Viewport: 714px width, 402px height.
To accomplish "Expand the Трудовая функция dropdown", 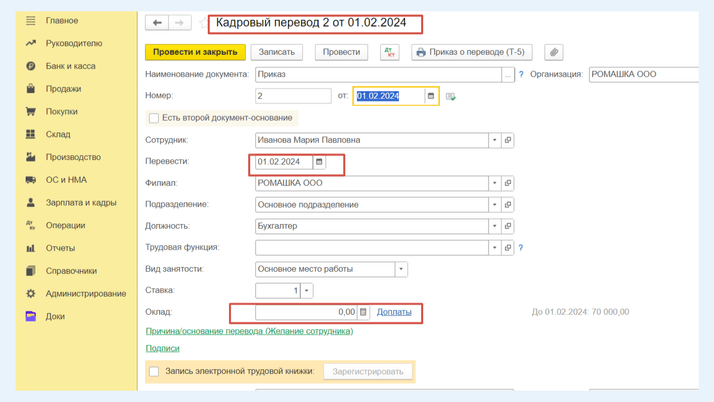I will tap(495, 248).
